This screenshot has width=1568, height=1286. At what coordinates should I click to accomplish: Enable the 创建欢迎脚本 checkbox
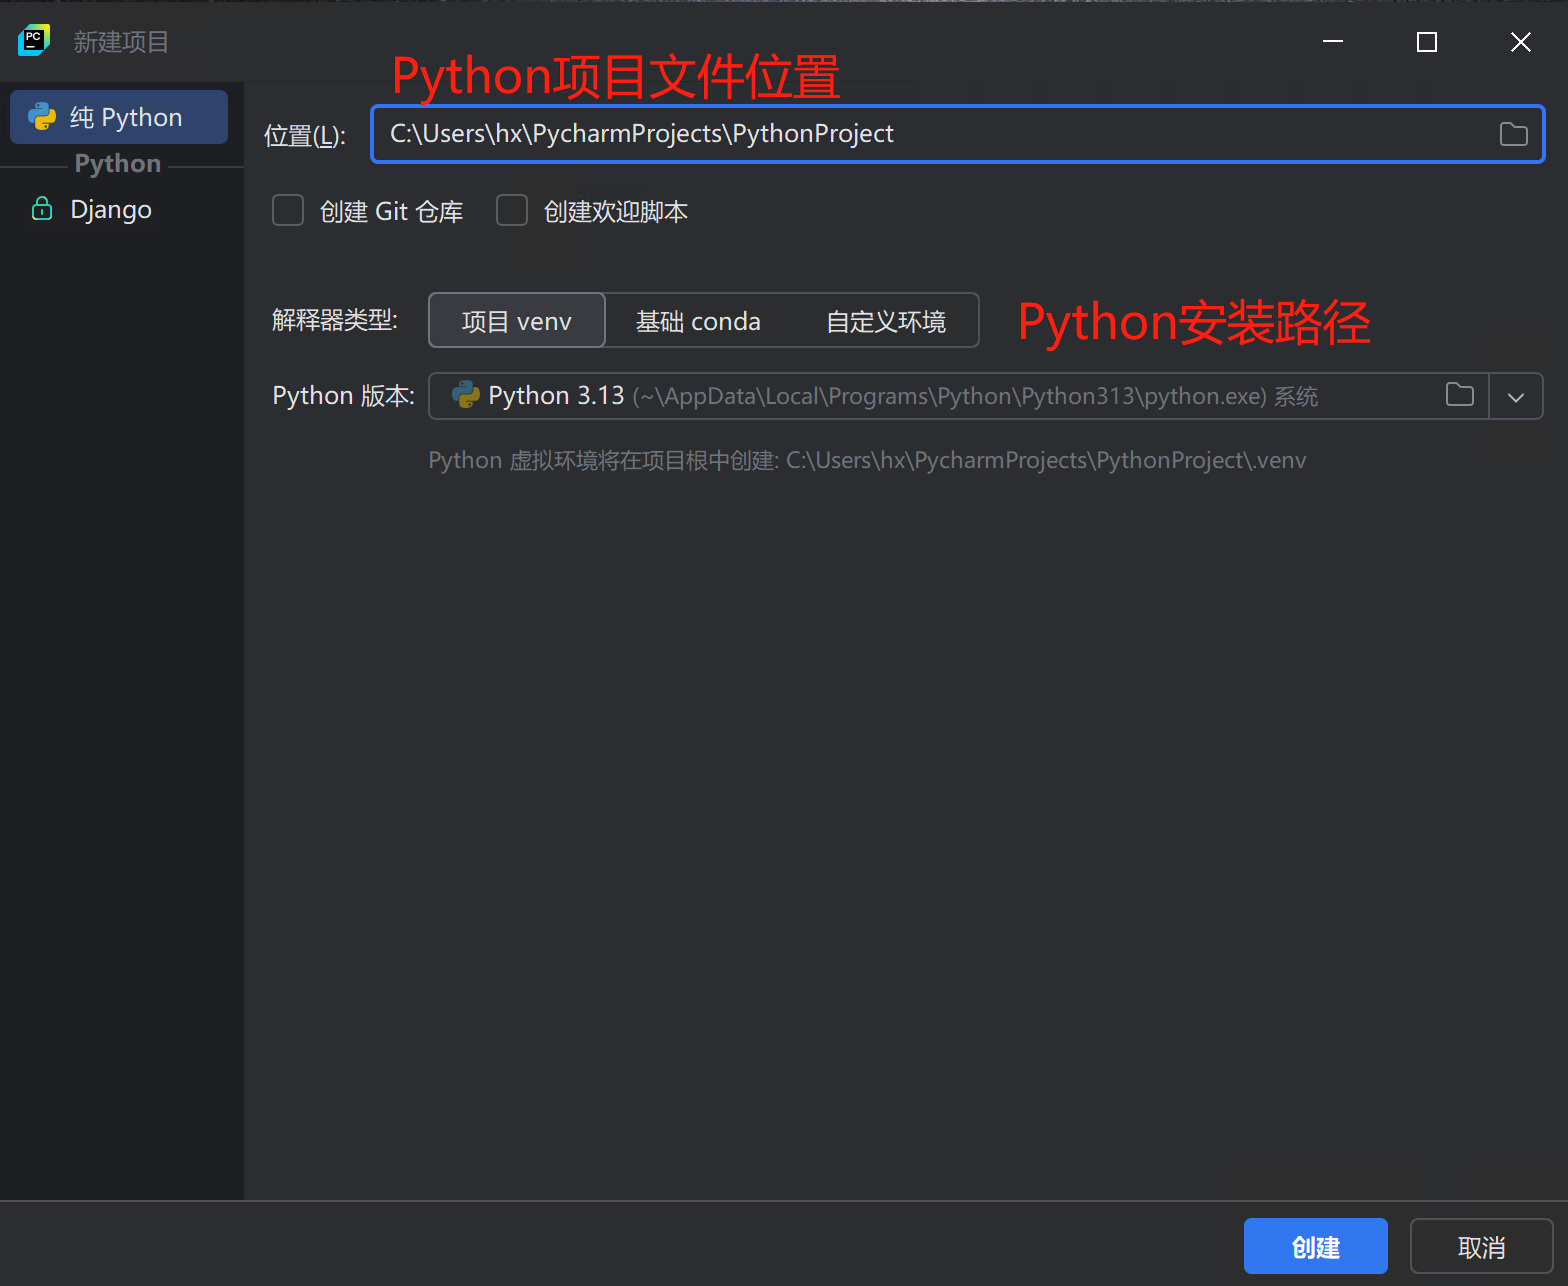tap(512, 211)
